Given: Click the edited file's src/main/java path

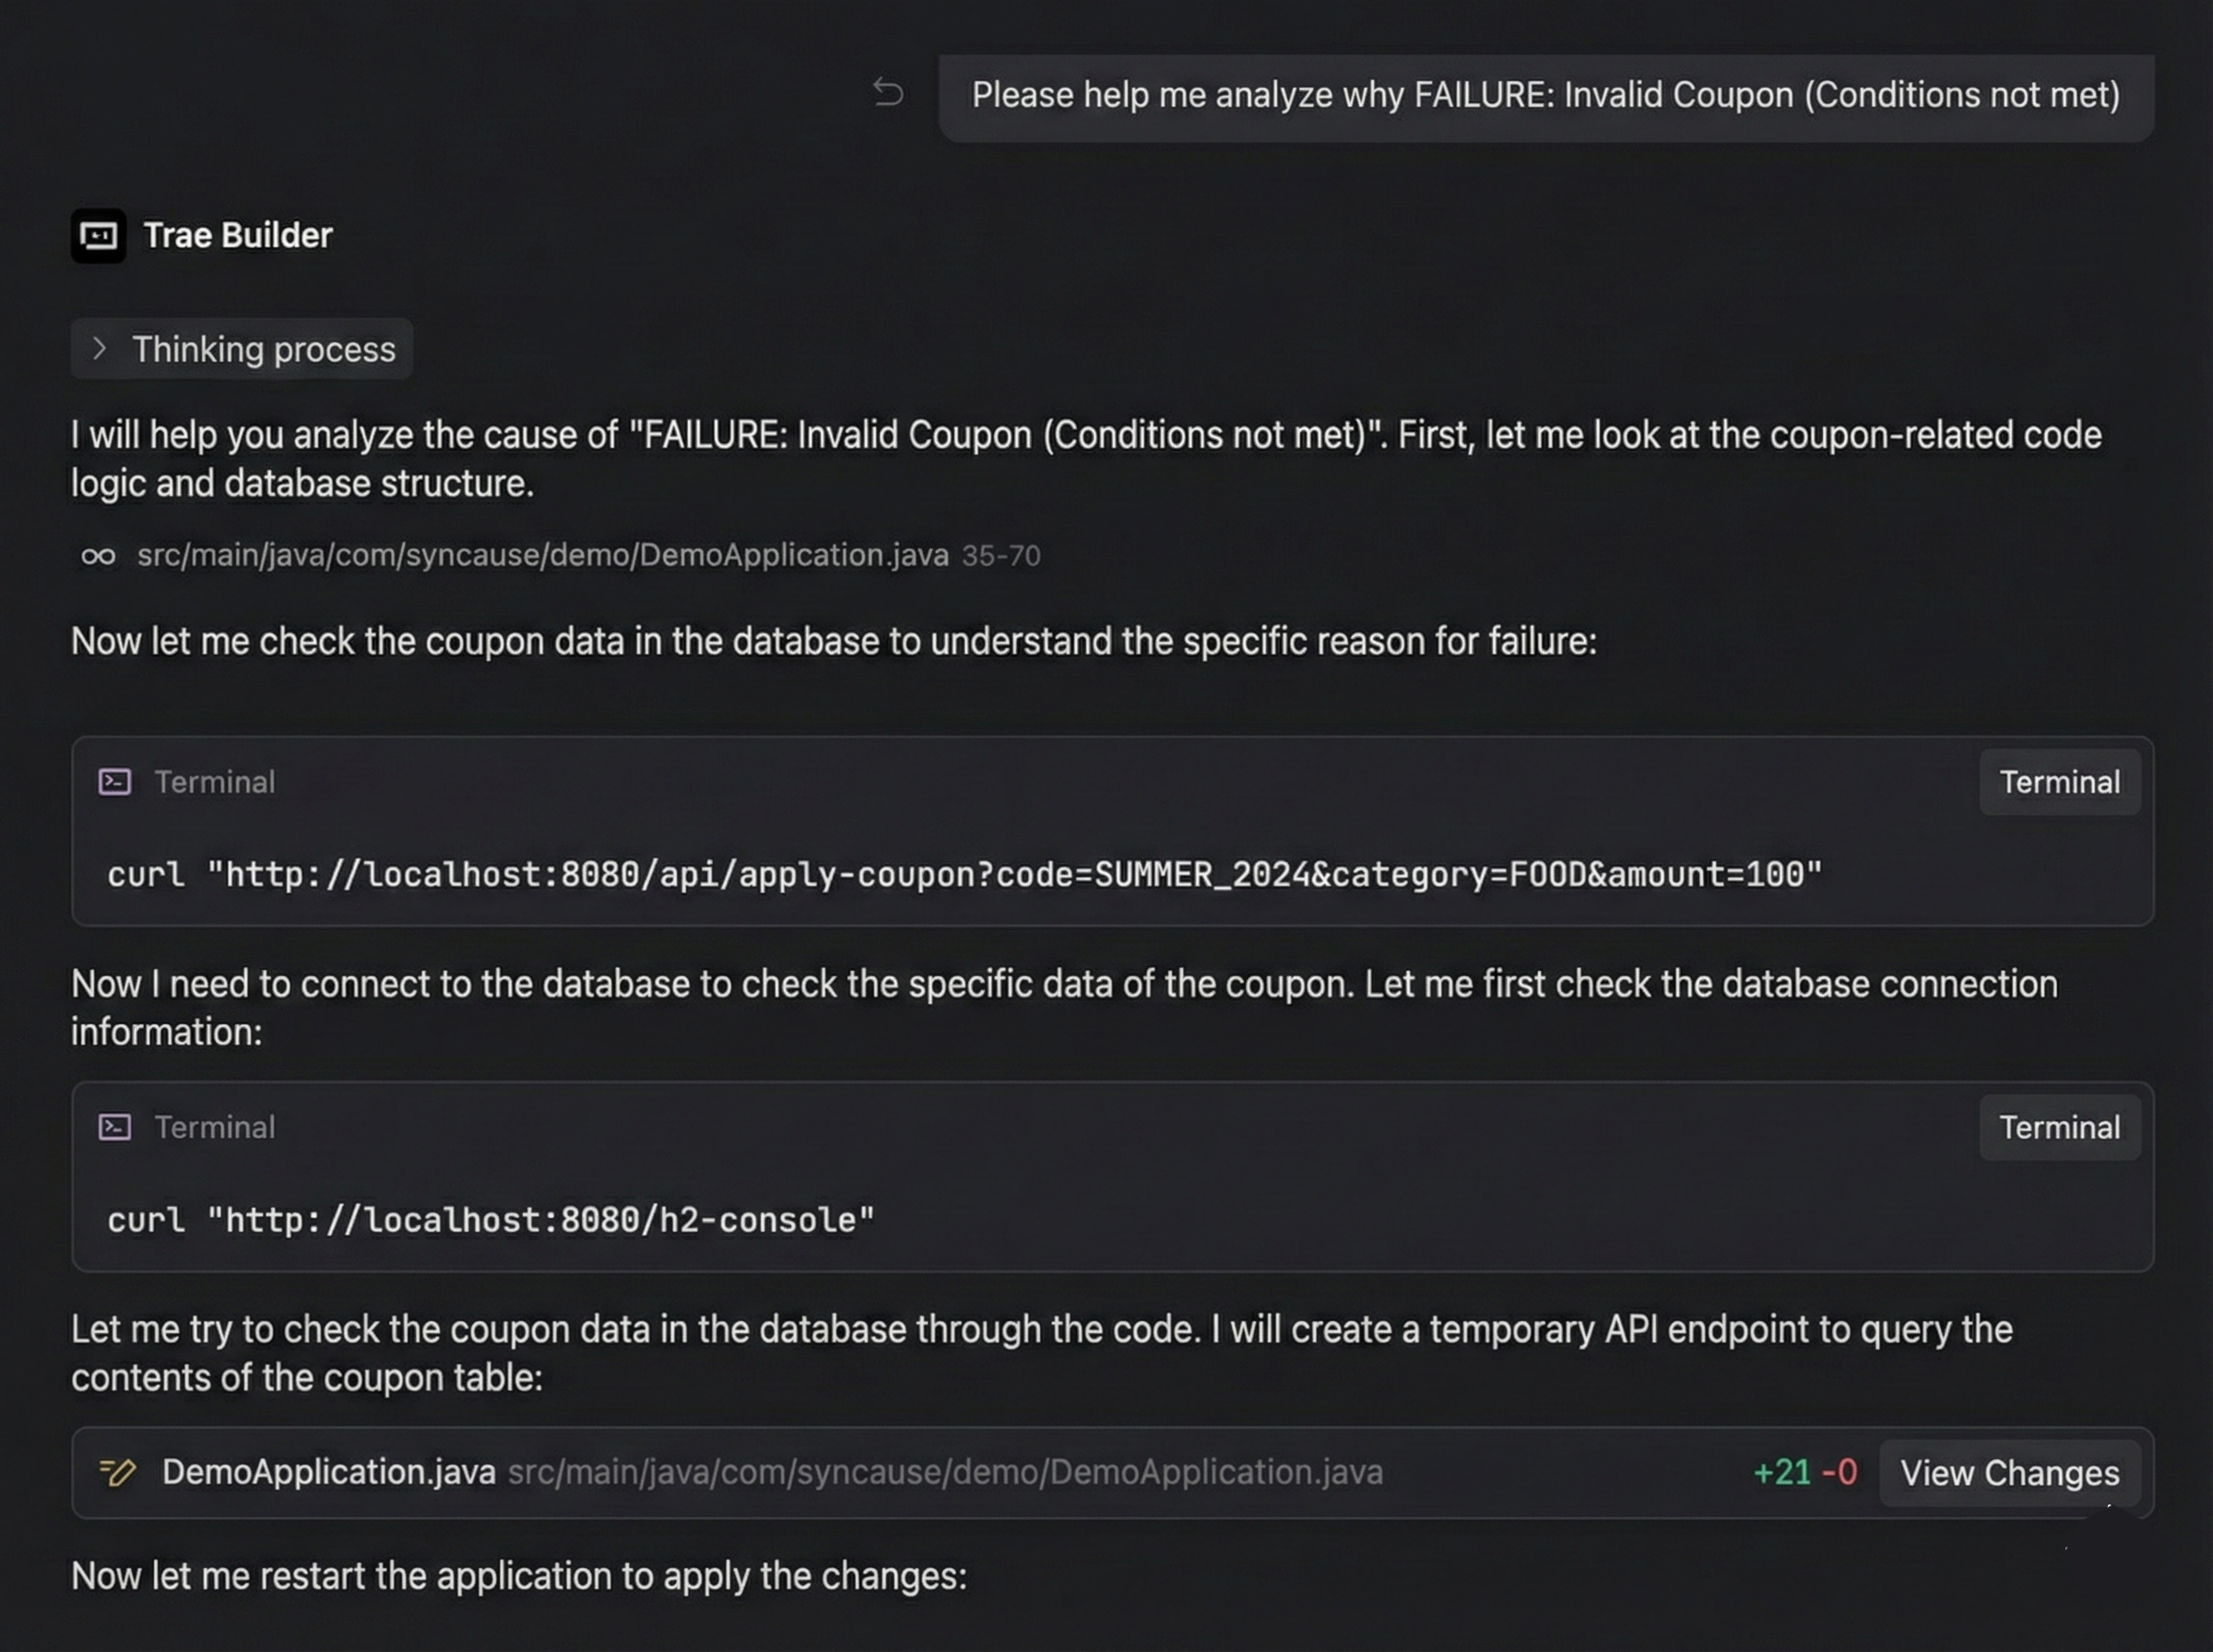Looking at the screenshot, I should [945, 1472].
